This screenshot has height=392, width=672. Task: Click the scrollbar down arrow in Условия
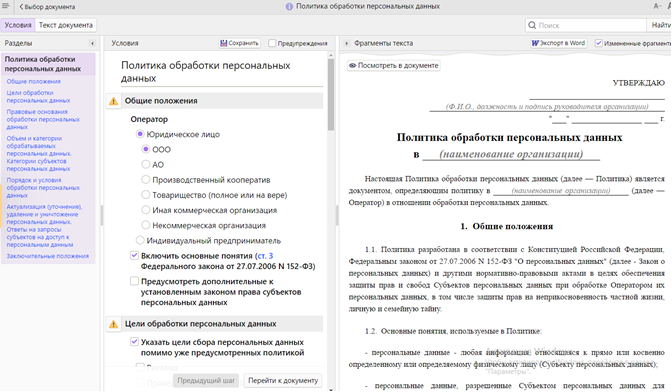[x=330, y=389]
